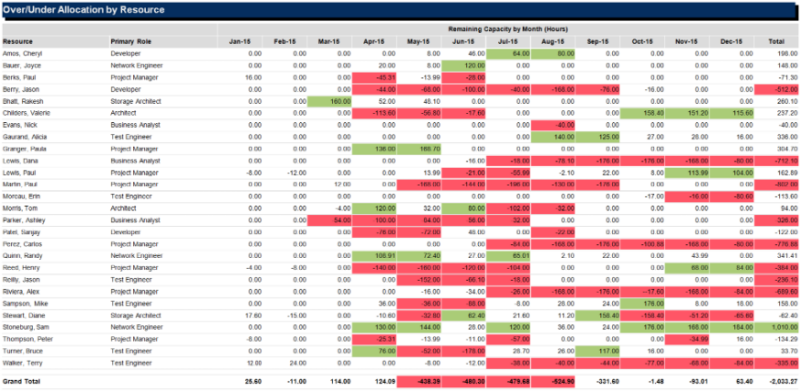Screen dimensions: 800x391
Task: Click green 160.00 Mar-15 cell for Bhatt, Rakesh
Action: click(329, 102)
